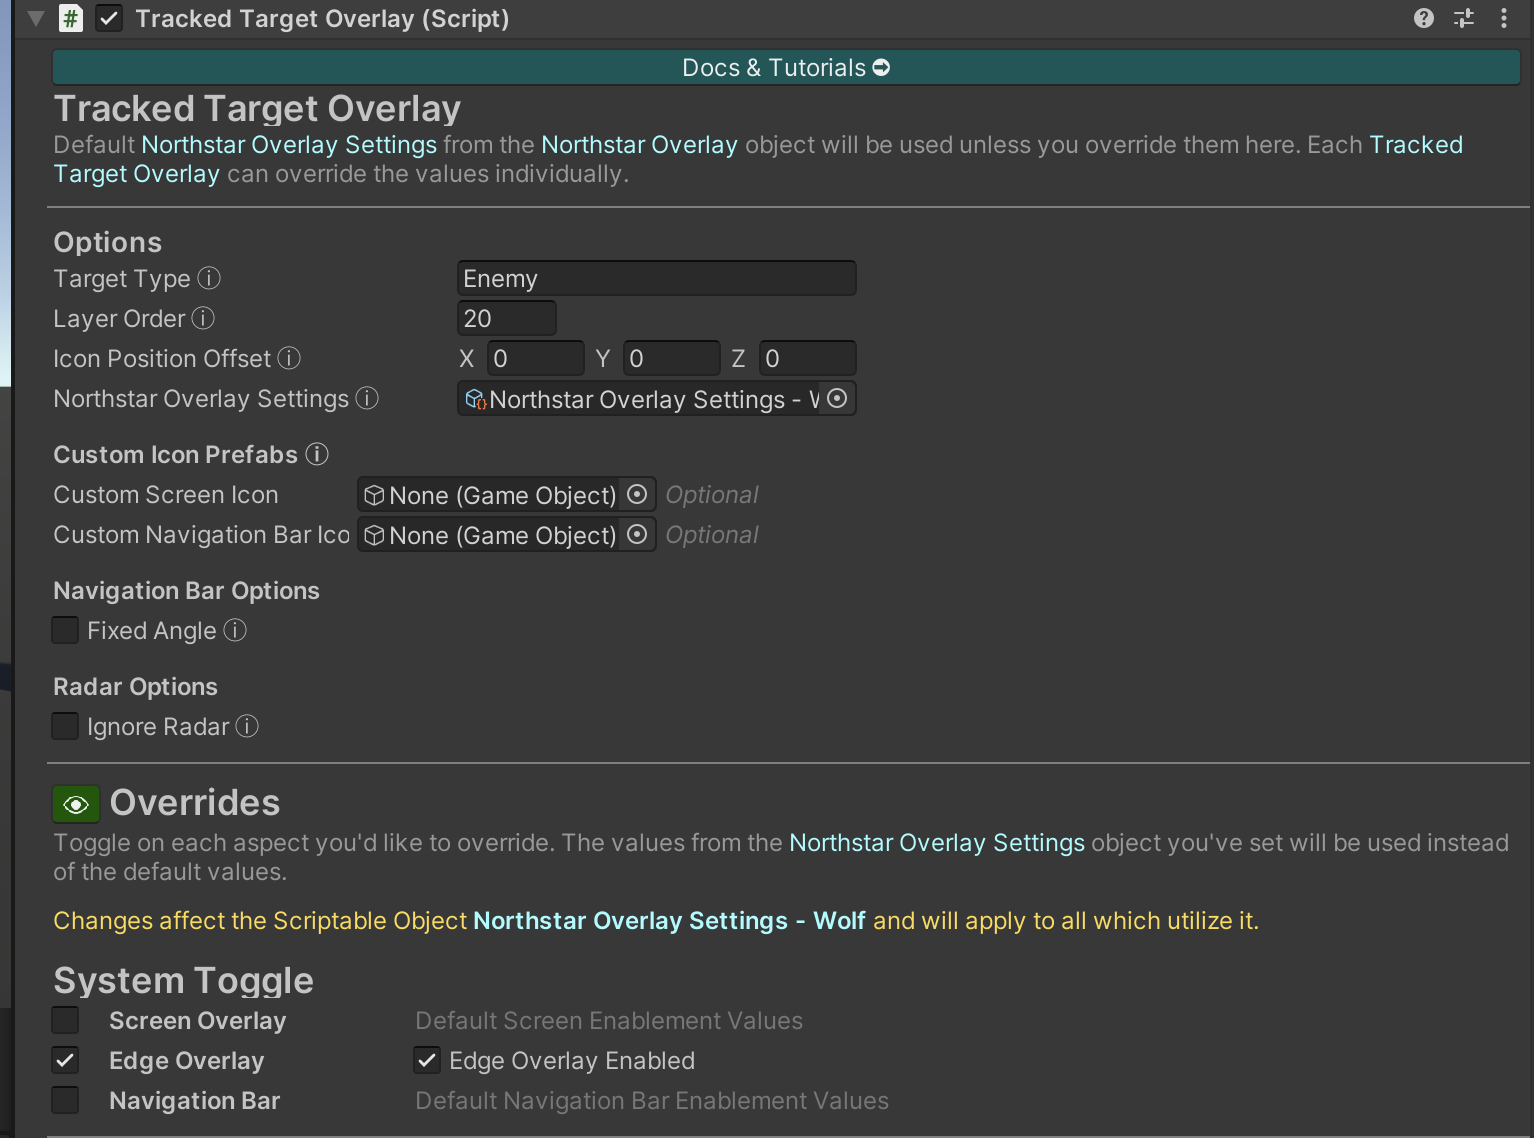1534x1138 pixels.
Task: Open the Target Type Enemy dropdown
Action: tap(656, 278)
